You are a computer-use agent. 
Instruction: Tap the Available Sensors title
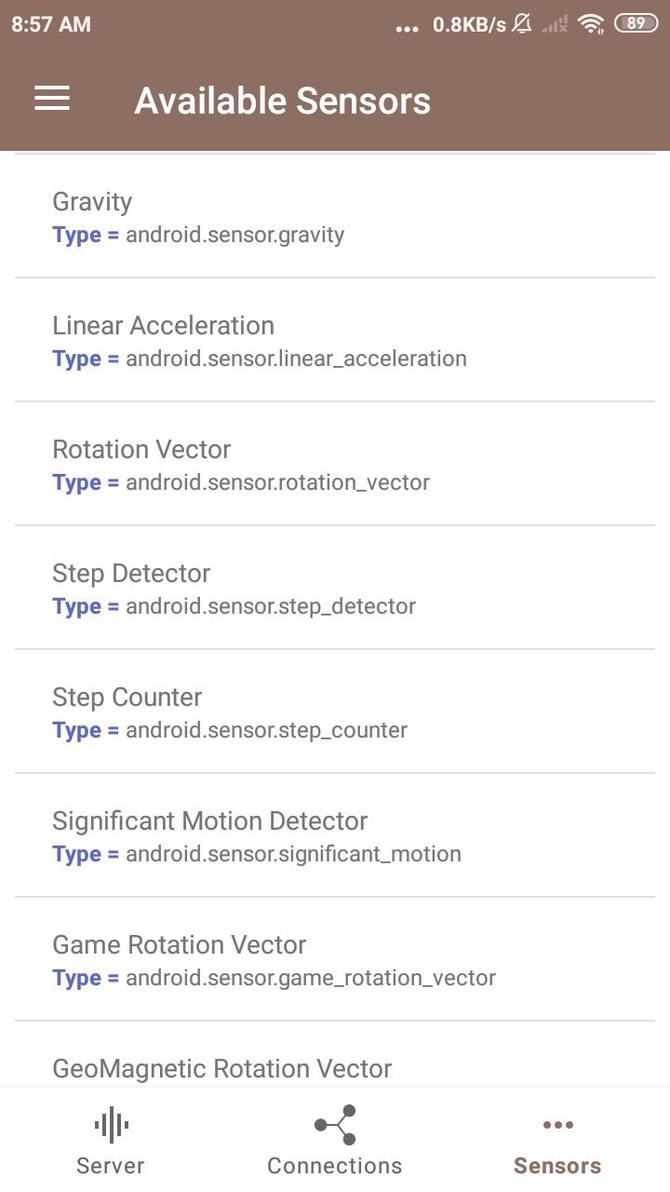[x=283, y=100]
